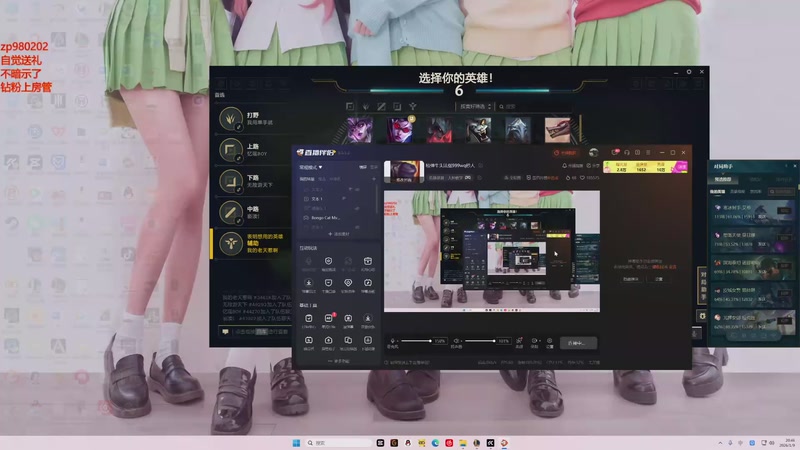Click search box in 对局助手 window
Screen dimensions: 800x450
click(x=781, y=192)
